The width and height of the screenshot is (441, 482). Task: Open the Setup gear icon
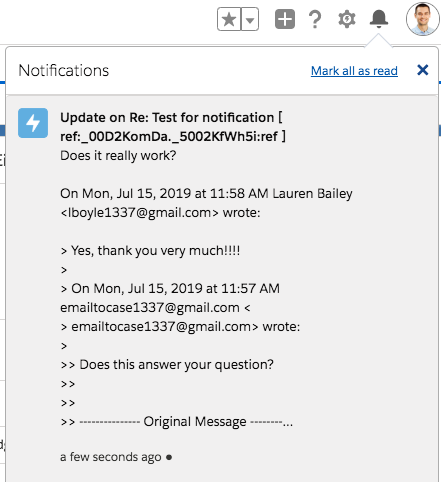tap(347, 19)
